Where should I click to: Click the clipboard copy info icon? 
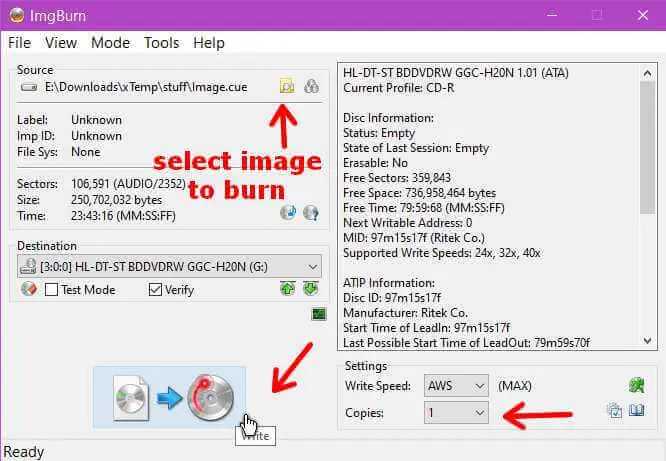pos(614,410)
